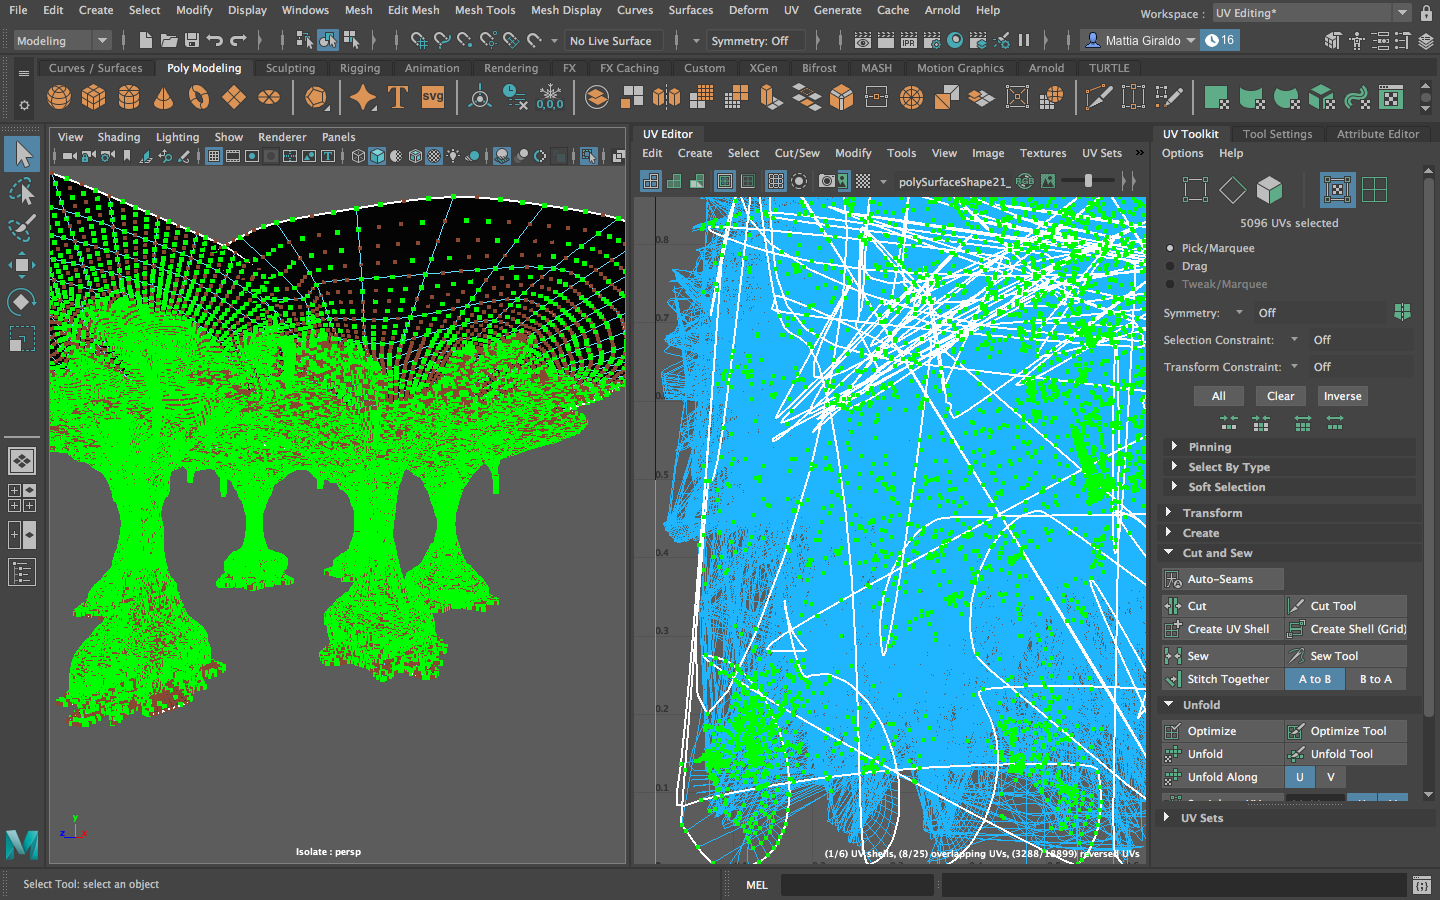The width and height of the screenshot is (1440, 900).
Task: Switch to the Sculpting shelf tab
Action: click(290, 68)
